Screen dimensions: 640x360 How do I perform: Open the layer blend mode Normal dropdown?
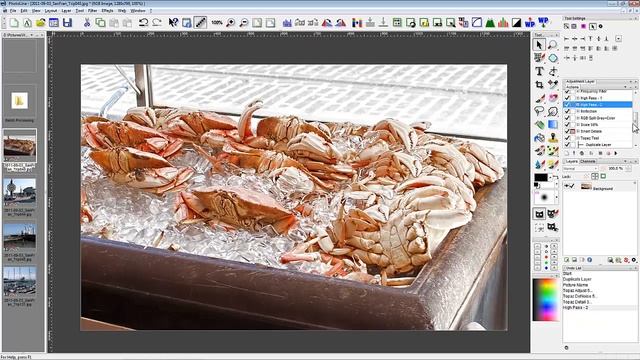(x=580, y=169)
